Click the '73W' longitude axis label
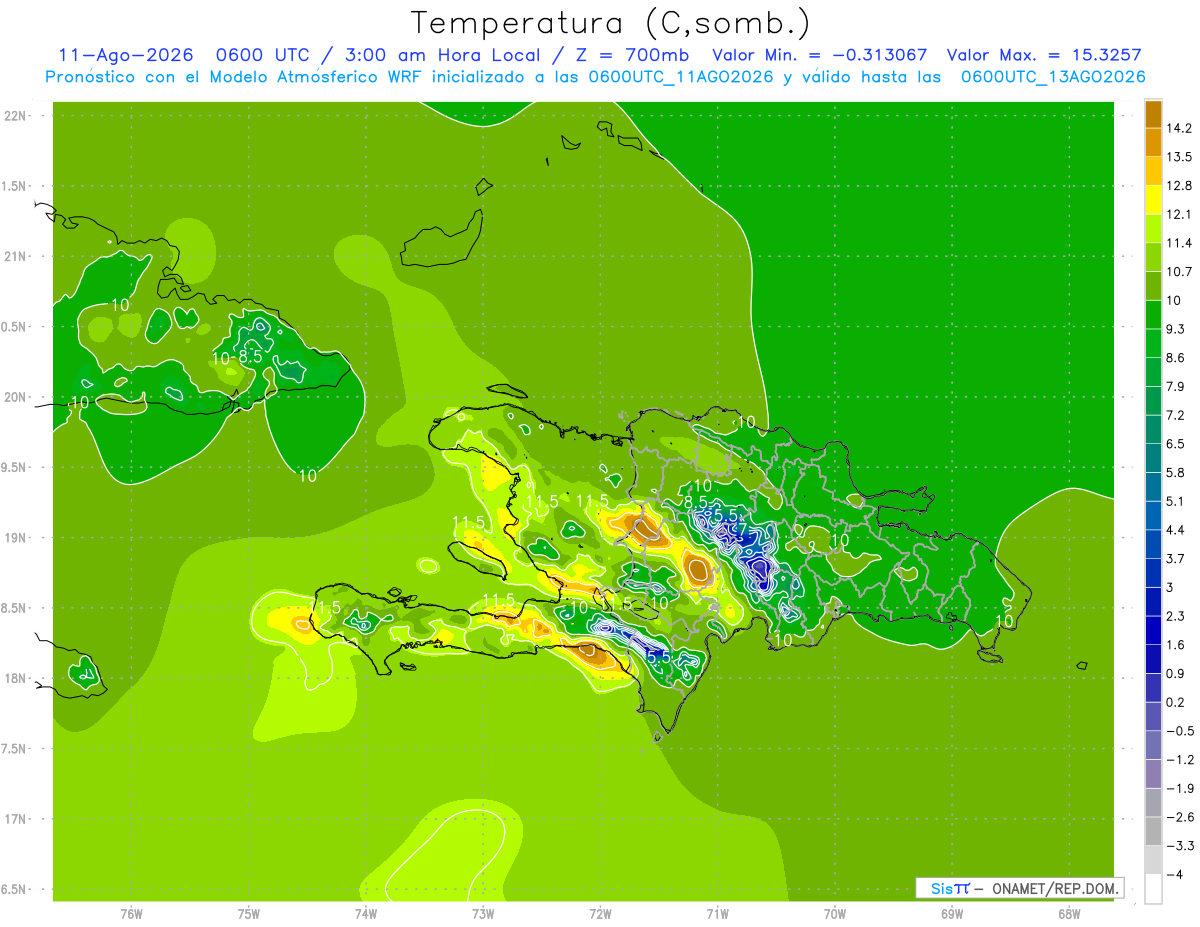Screen dimensions: 1200x927 point(483,913)
